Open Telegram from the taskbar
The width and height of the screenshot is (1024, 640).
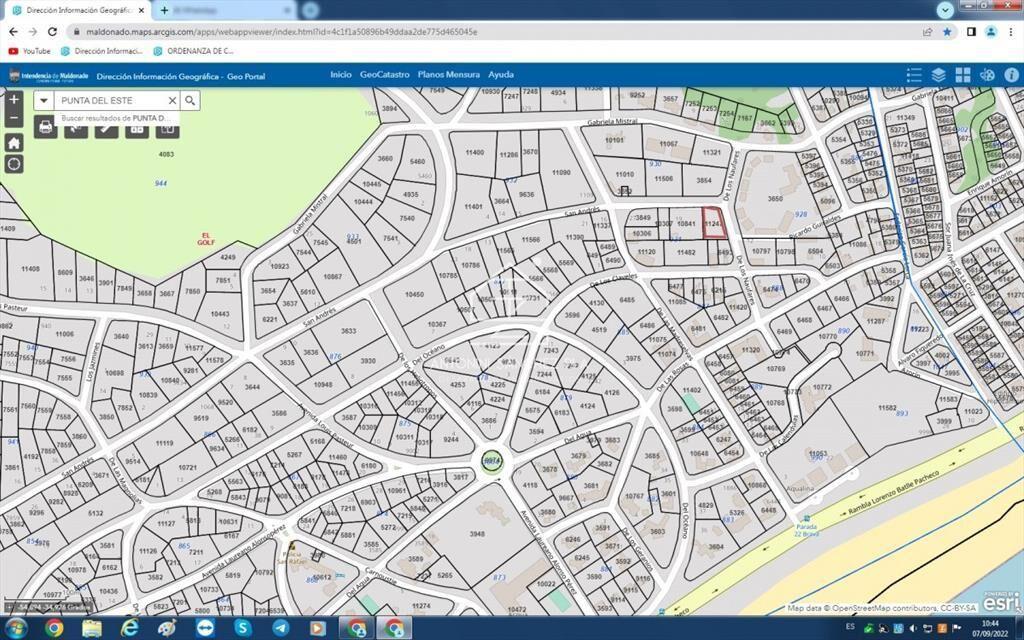click(x=281, y=628)
